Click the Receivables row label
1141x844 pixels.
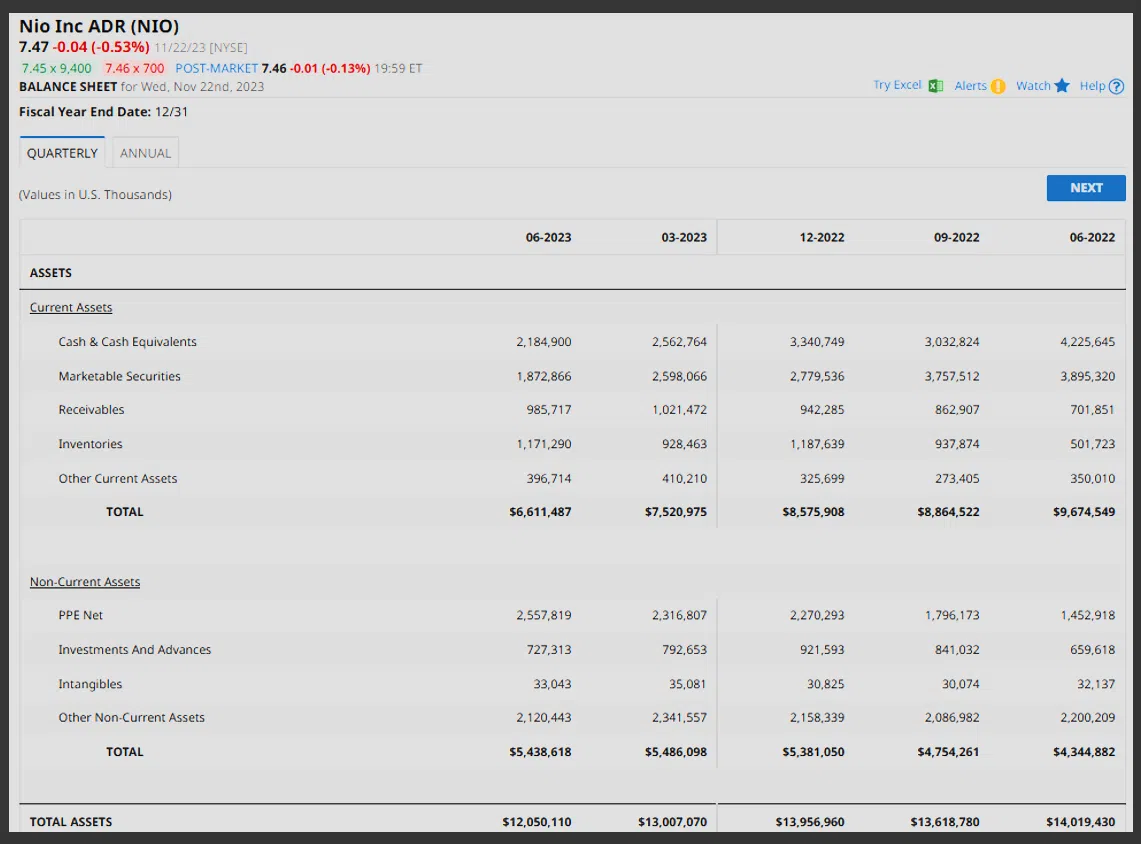pos(91,410)
